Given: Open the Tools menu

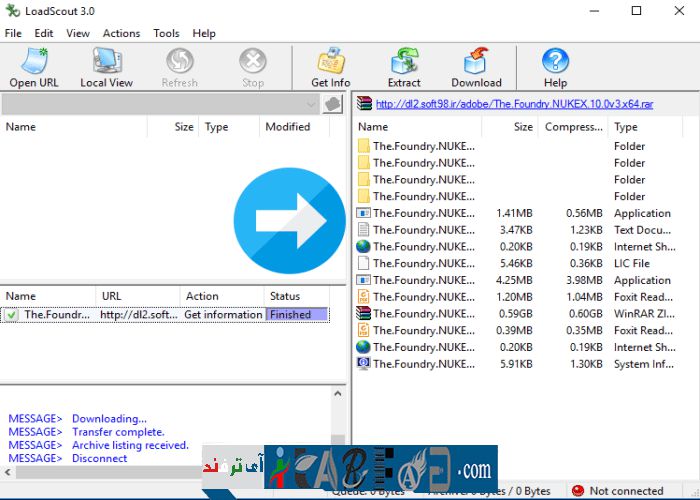Looking at the screenshot, I should point(166,33).
